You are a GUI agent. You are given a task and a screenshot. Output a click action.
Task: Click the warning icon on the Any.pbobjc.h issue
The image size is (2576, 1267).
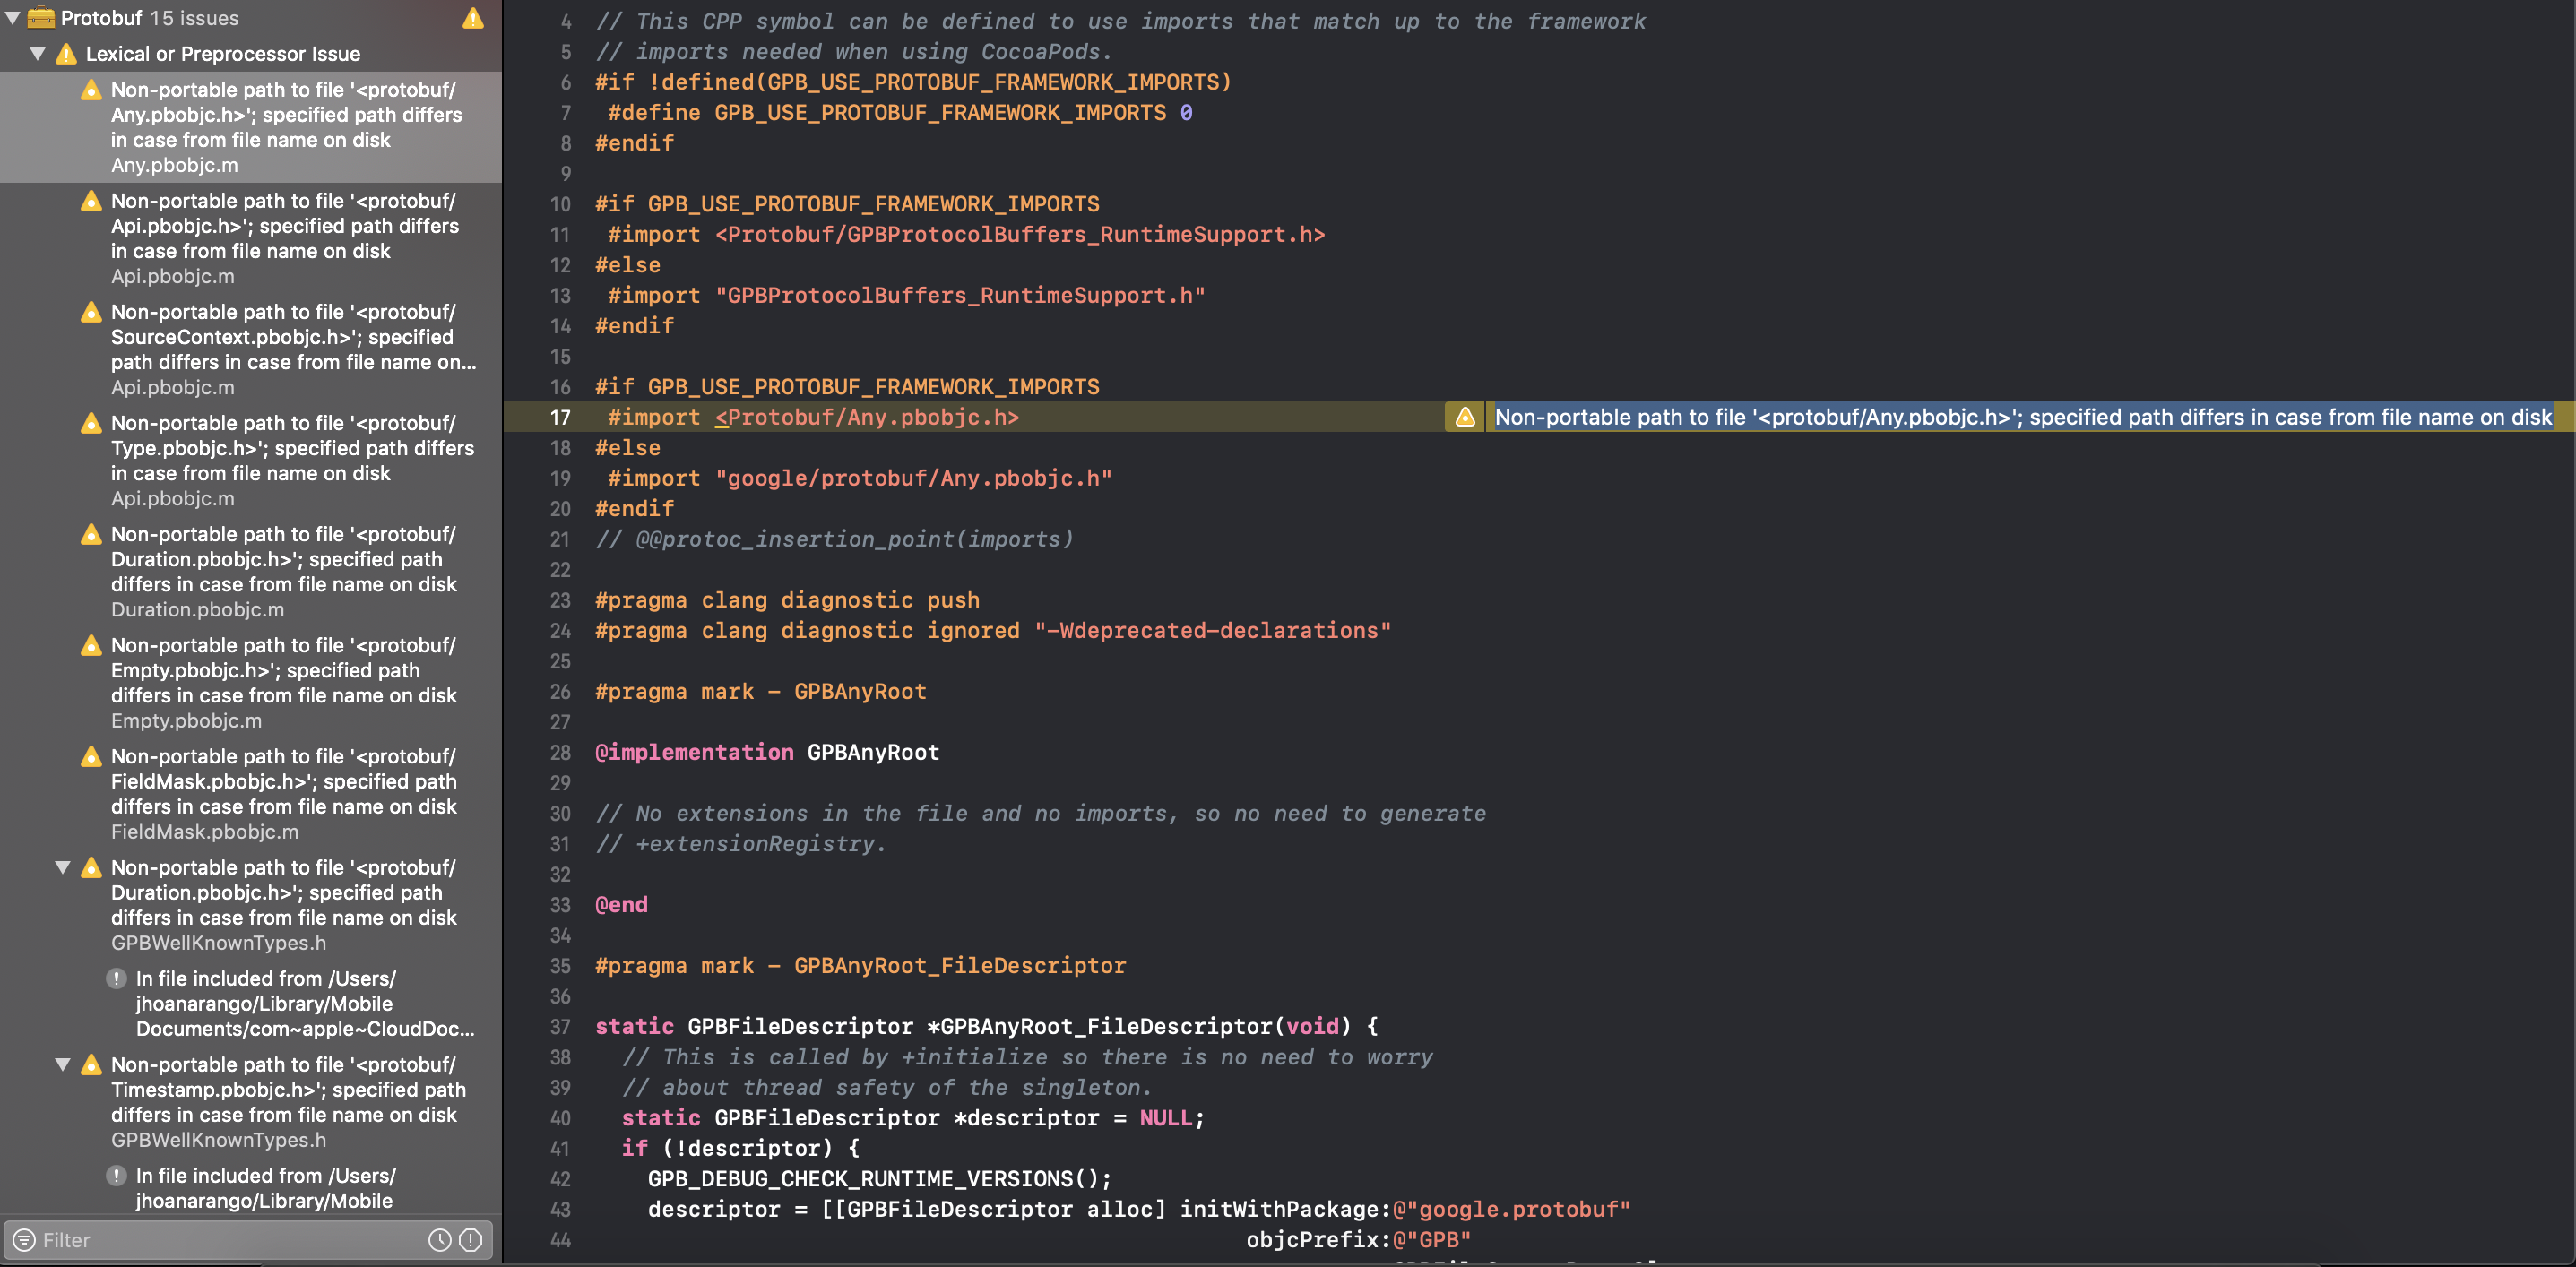[91, 89]
